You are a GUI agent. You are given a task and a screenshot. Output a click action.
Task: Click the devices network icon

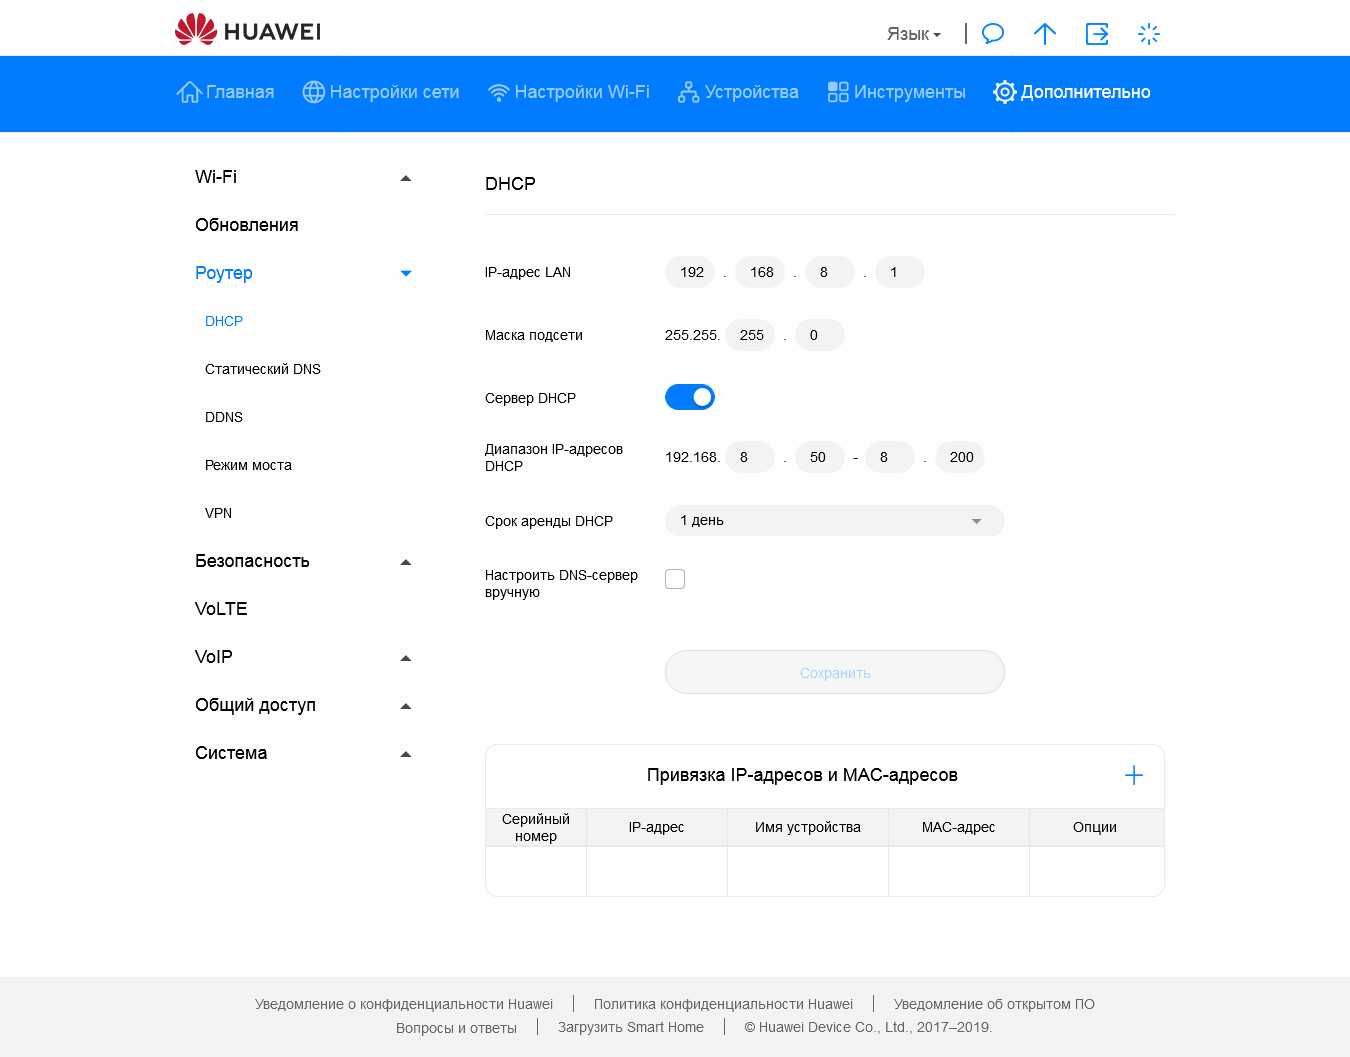(688, 92)
